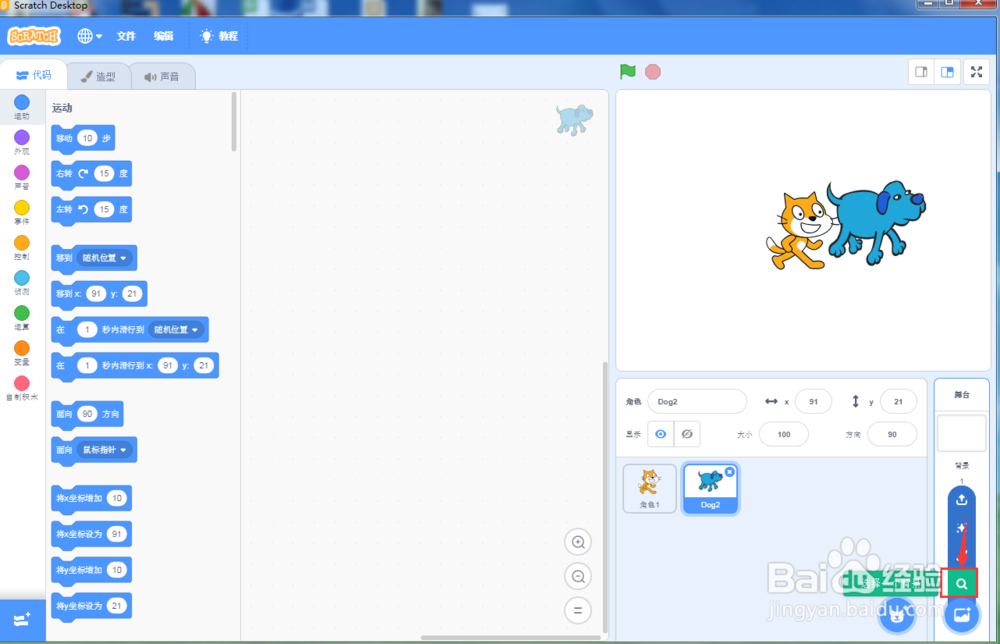Click the Scratch logo
The image size is (1000, 644).
[34, 36]
